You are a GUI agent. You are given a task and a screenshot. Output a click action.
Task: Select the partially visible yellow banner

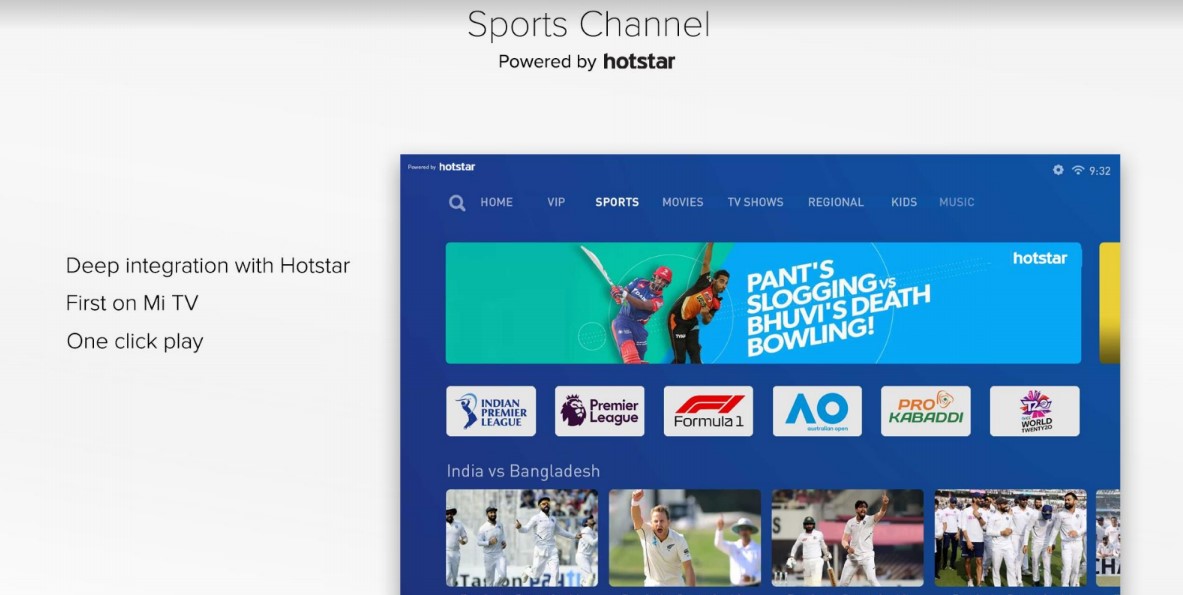[x=1110, y=303]
